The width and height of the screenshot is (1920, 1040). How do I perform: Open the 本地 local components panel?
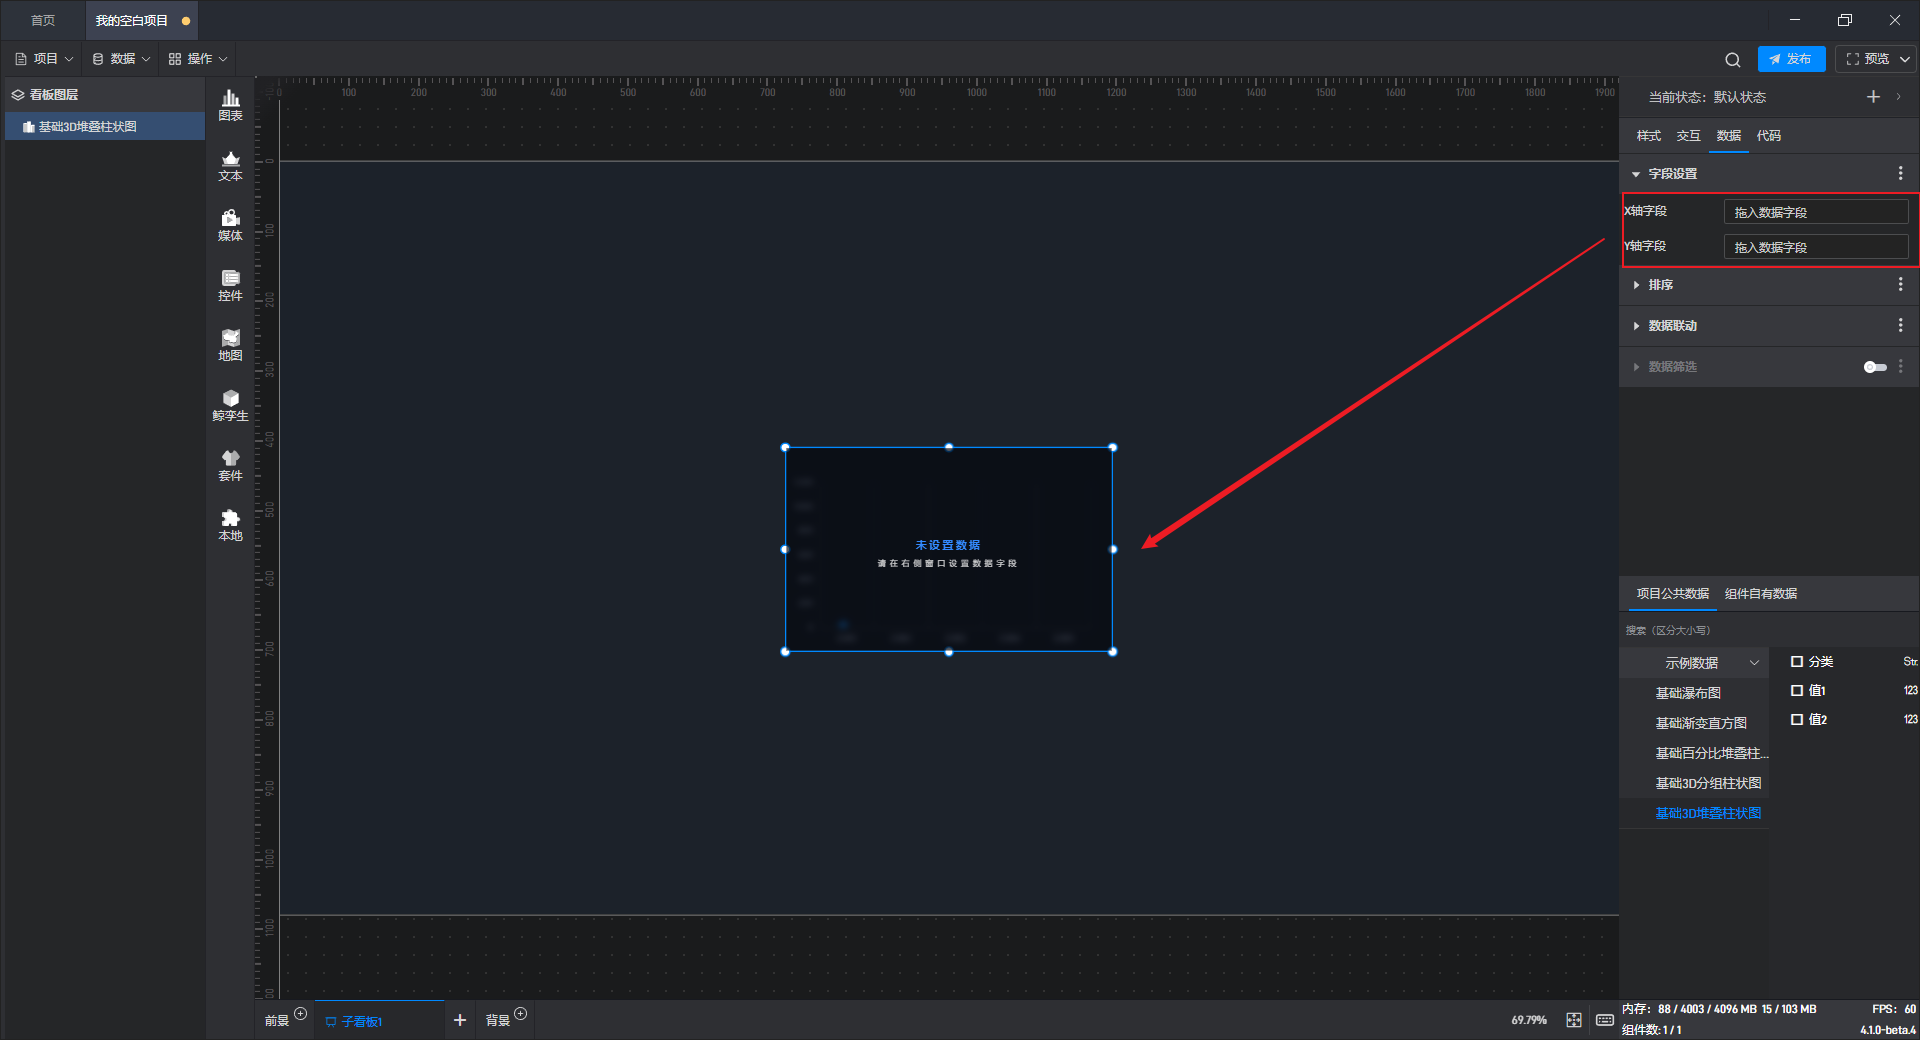click(230, 525)
